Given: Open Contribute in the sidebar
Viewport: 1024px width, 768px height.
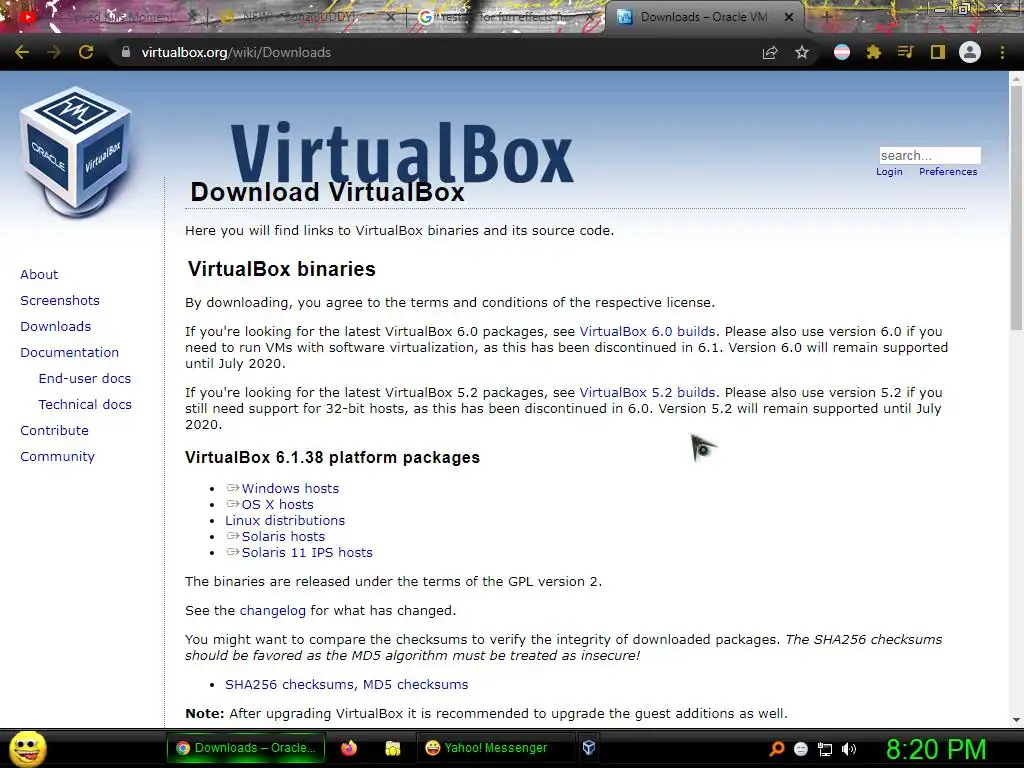Looking at the screenshot, I should click(54, 431).
